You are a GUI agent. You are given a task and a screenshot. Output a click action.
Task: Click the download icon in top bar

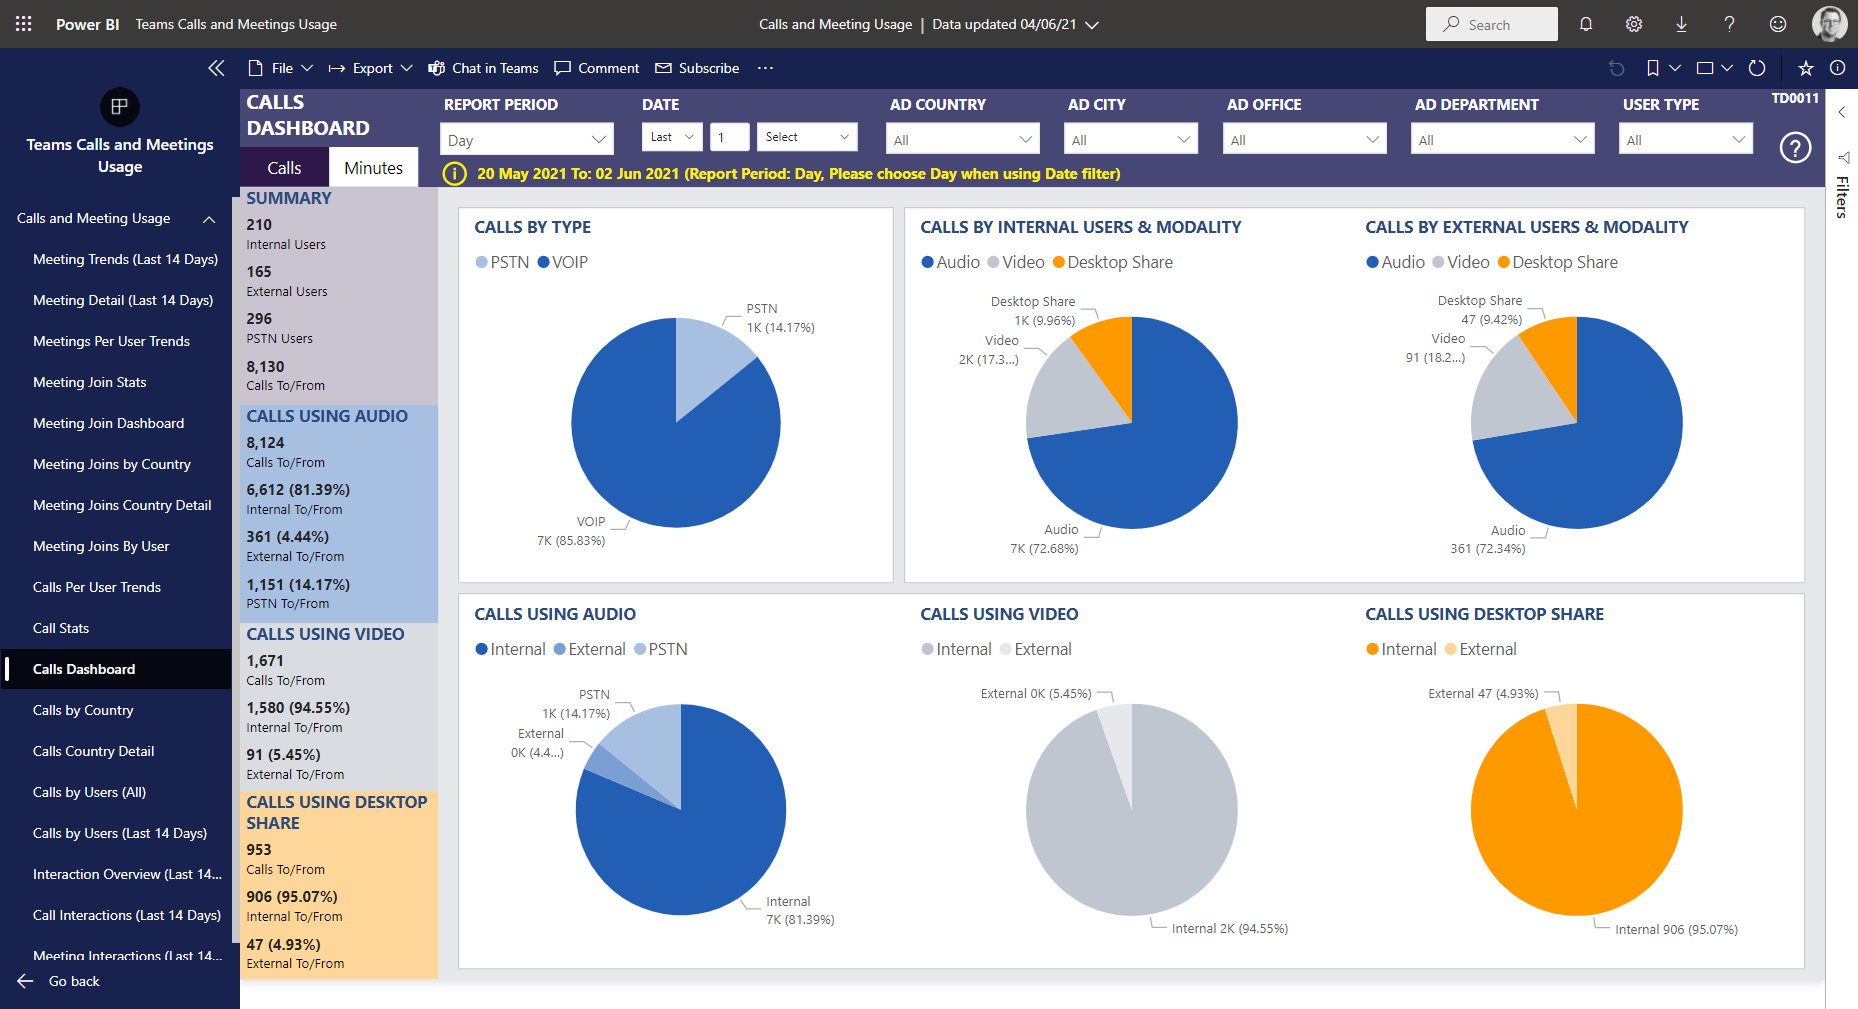1682,24
